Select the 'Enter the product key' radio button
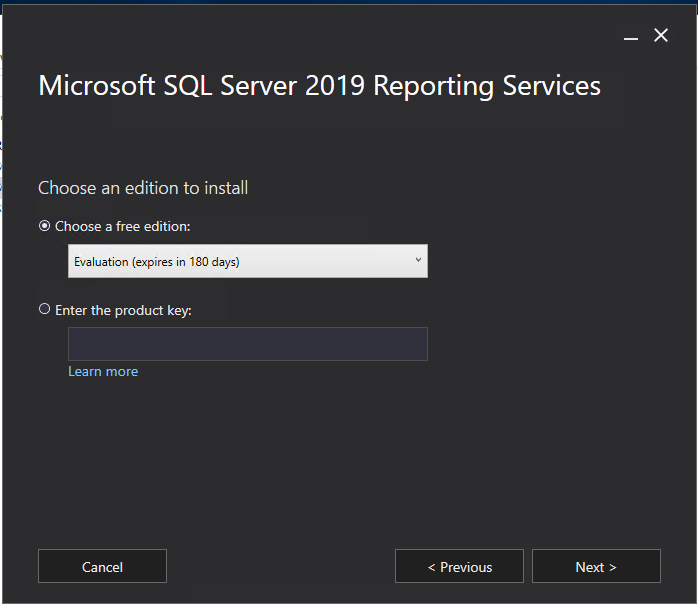 click(x=44, y=310)
